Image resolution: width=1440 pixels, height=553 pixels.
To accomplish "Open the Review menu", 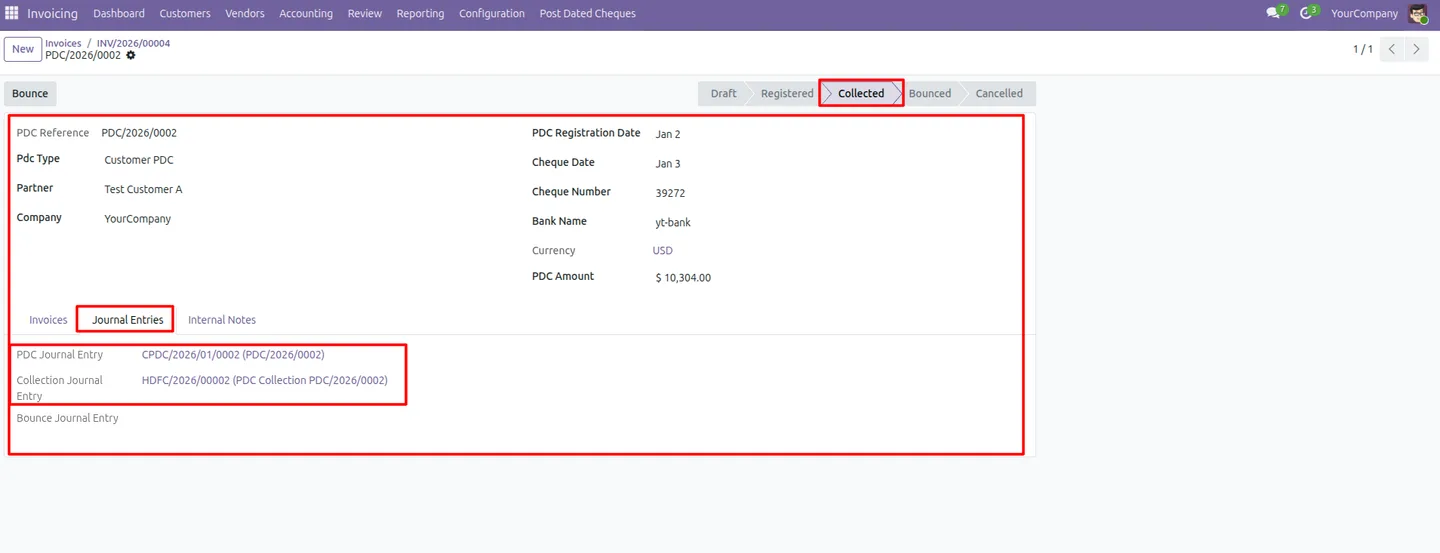I will tap(365, 13).
